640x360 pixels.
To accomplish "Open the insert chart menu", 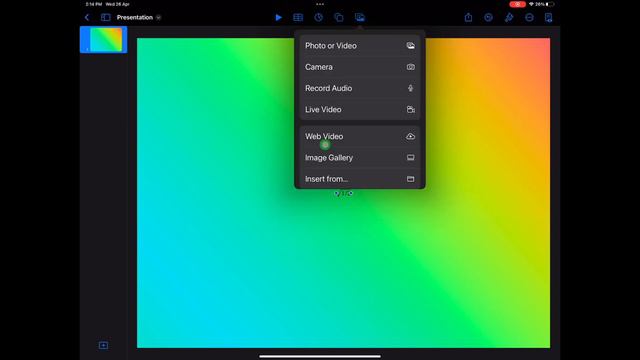I will 318,18.
